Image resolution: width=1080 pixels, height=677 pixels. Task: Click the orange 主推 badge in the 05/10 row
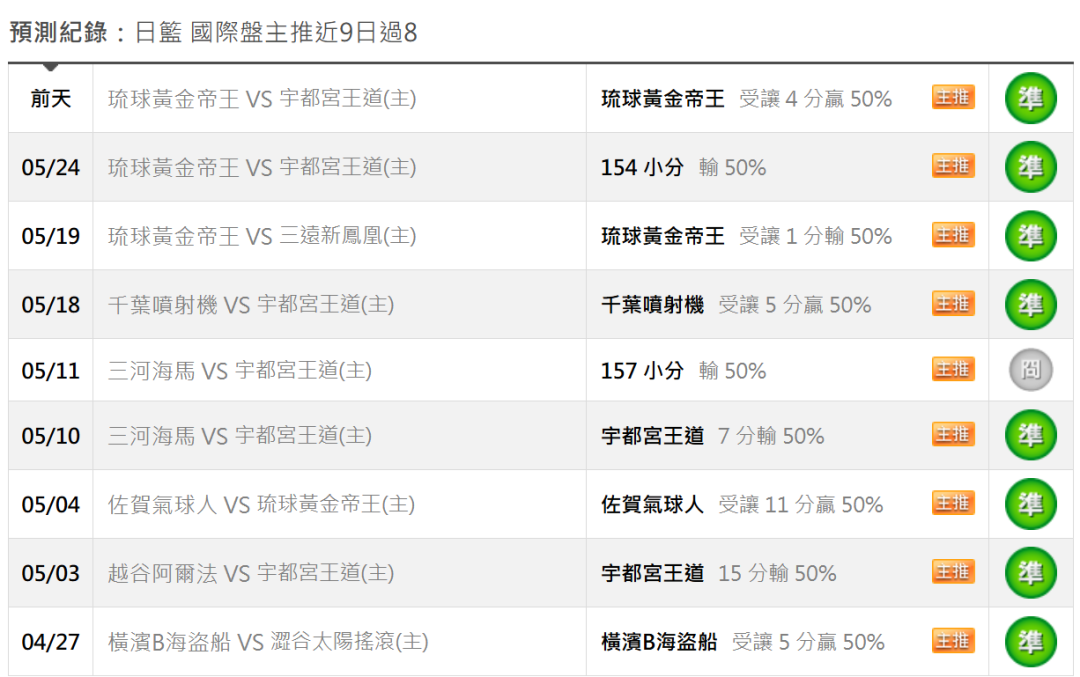(953, 435)
